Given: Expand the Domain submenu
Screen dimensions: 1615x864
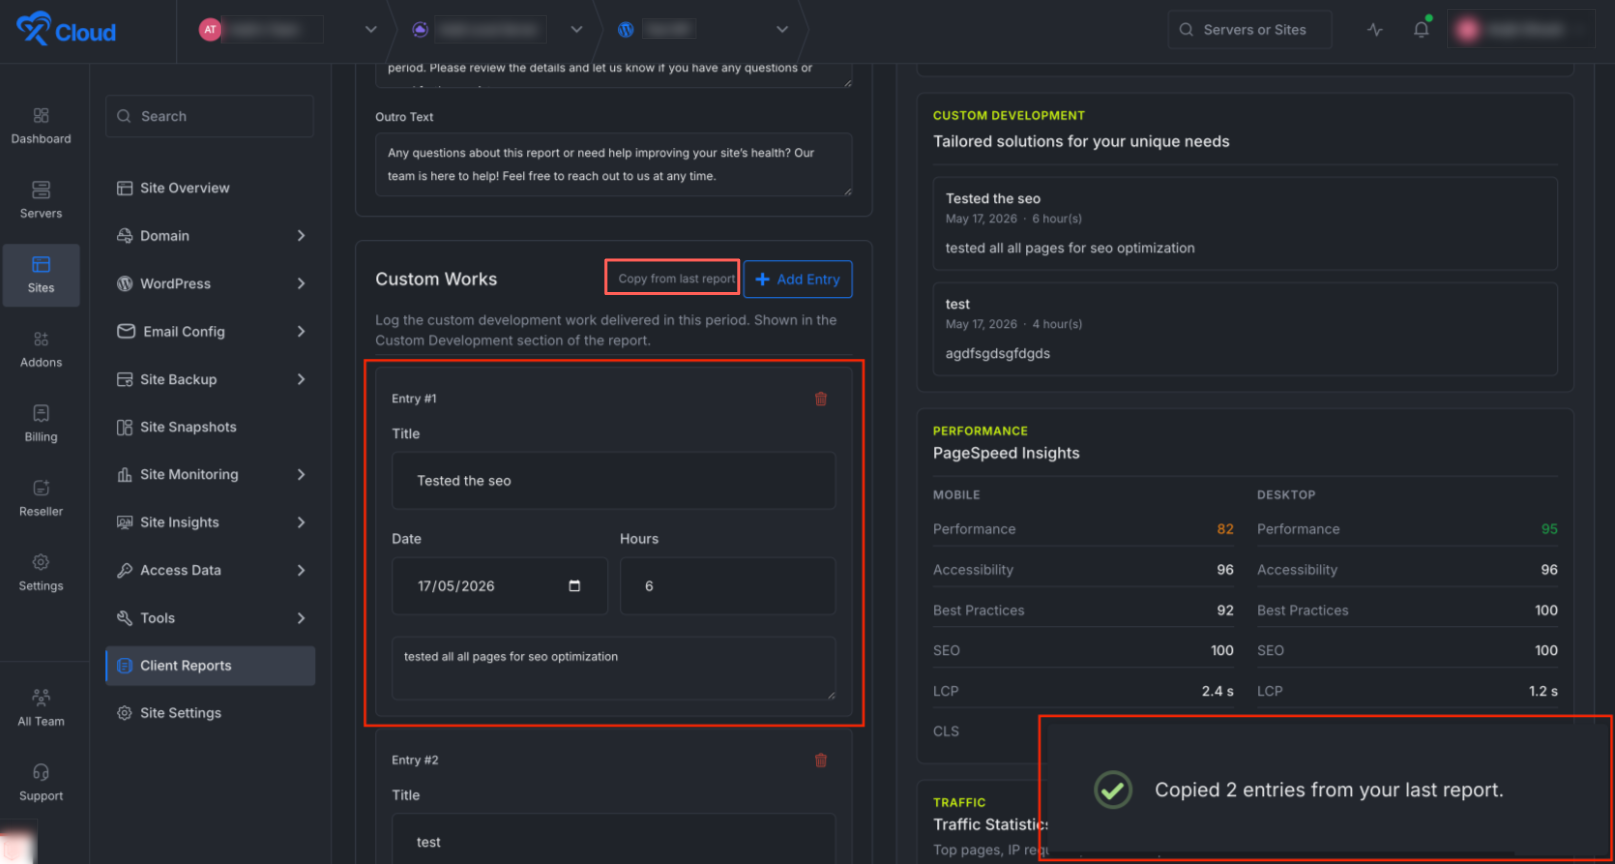Looking at the screenshot, I should [301, 236].
